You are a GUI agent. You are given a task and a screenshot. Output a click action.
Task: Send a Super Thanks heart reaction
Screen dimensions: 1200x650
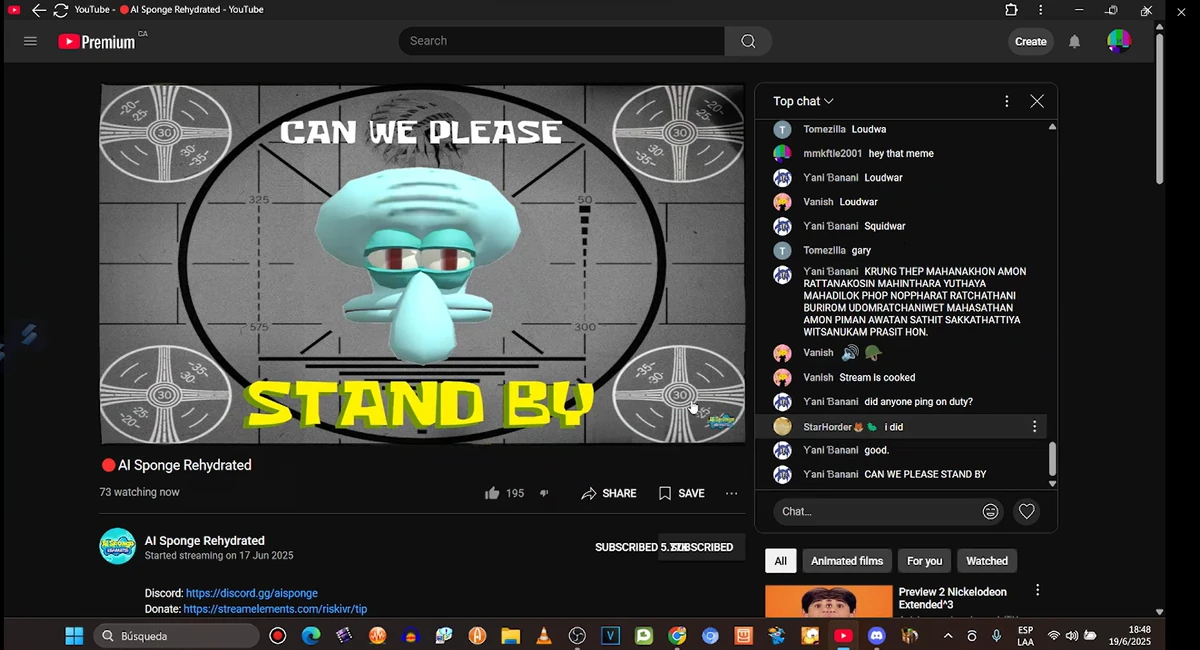click(x=1026, y=511)
